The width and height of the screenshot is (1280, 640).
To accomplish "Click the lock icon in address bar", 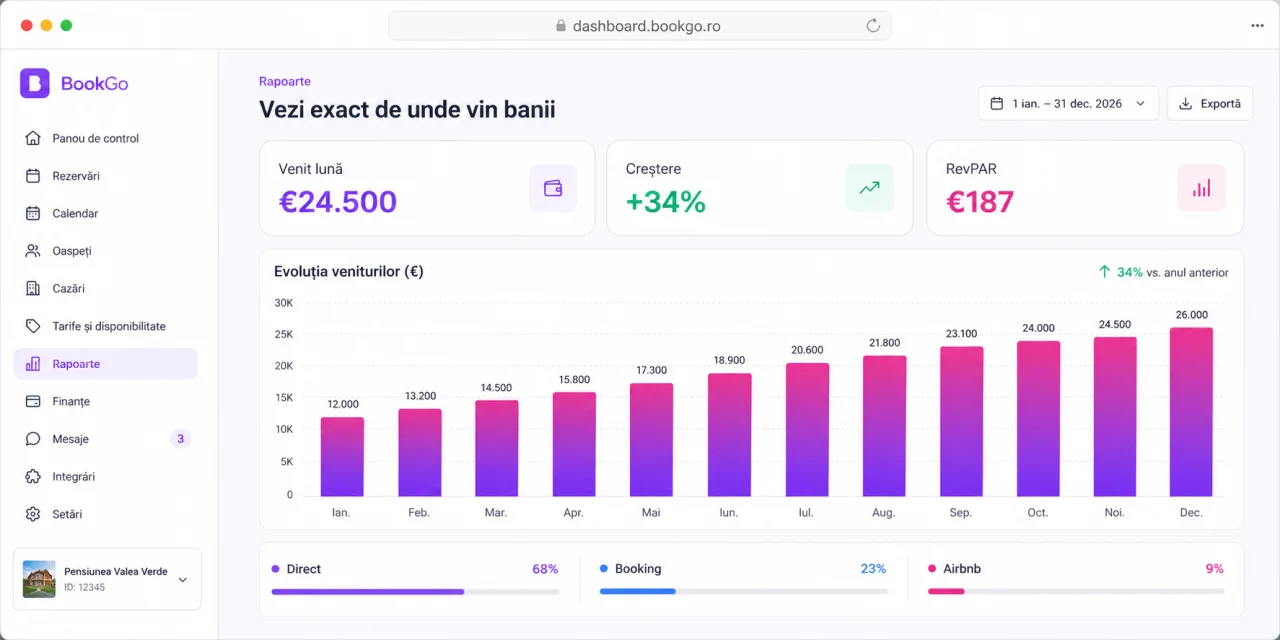I will (x=561, y=26).
